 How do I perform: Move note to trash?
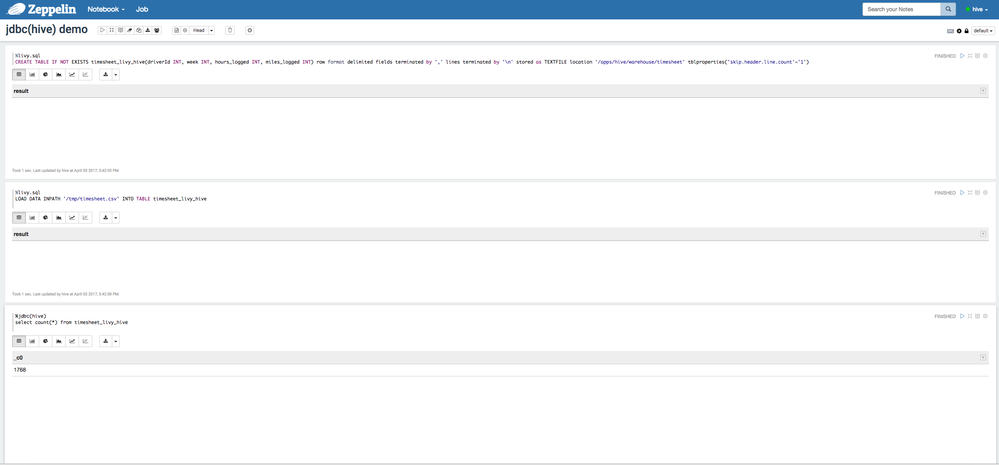tap(230, 30)
